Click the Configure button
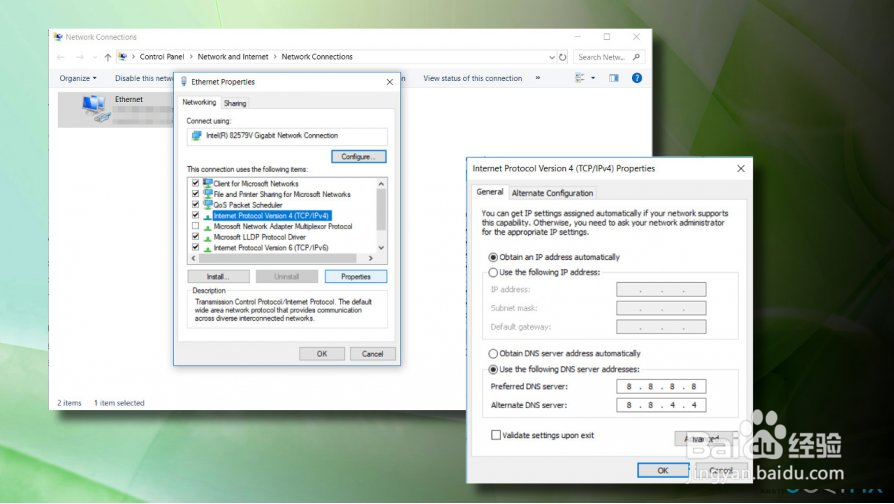Image resolution: width=894 pixels, height=504 pixels. pyautogui.click(x=359, y=157)
